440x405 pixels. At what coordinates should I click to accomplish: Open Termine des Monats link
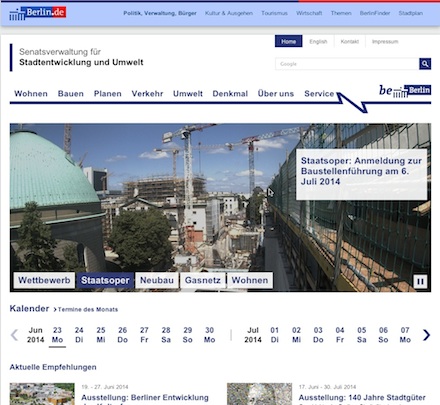(88, 310)
